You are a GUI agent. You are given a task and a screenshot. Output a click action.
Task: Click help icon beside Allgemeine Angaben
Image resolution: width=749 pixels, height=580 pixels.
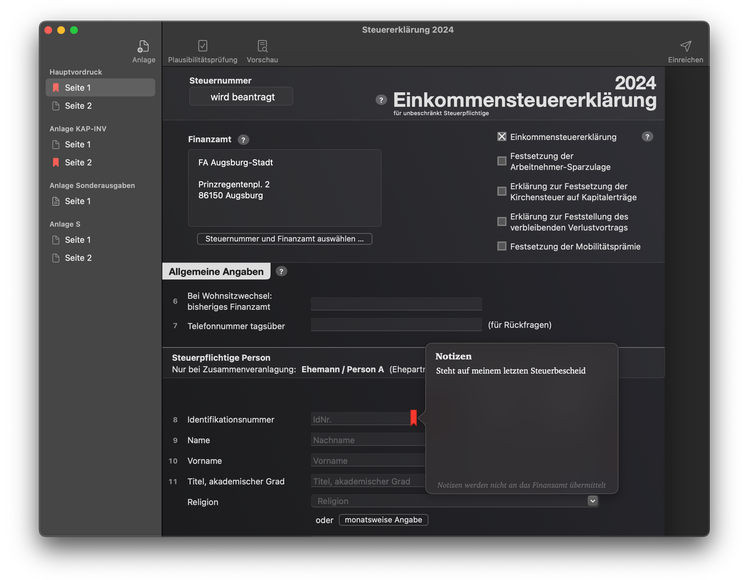click(281, 271)
